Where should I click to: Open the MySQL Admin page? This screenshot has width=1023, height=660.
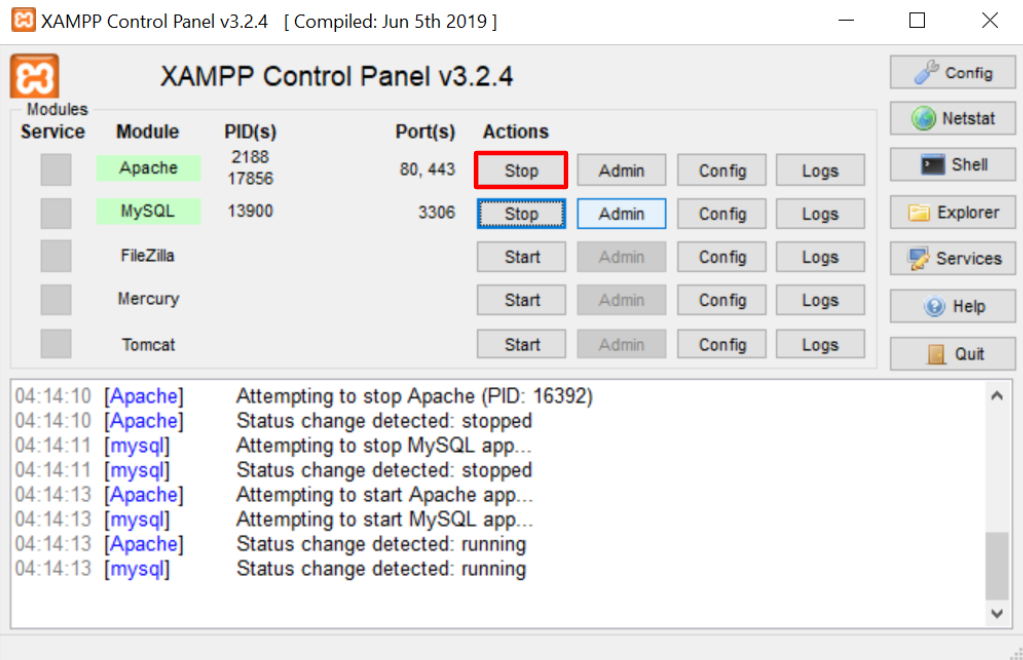click(620, 213)
